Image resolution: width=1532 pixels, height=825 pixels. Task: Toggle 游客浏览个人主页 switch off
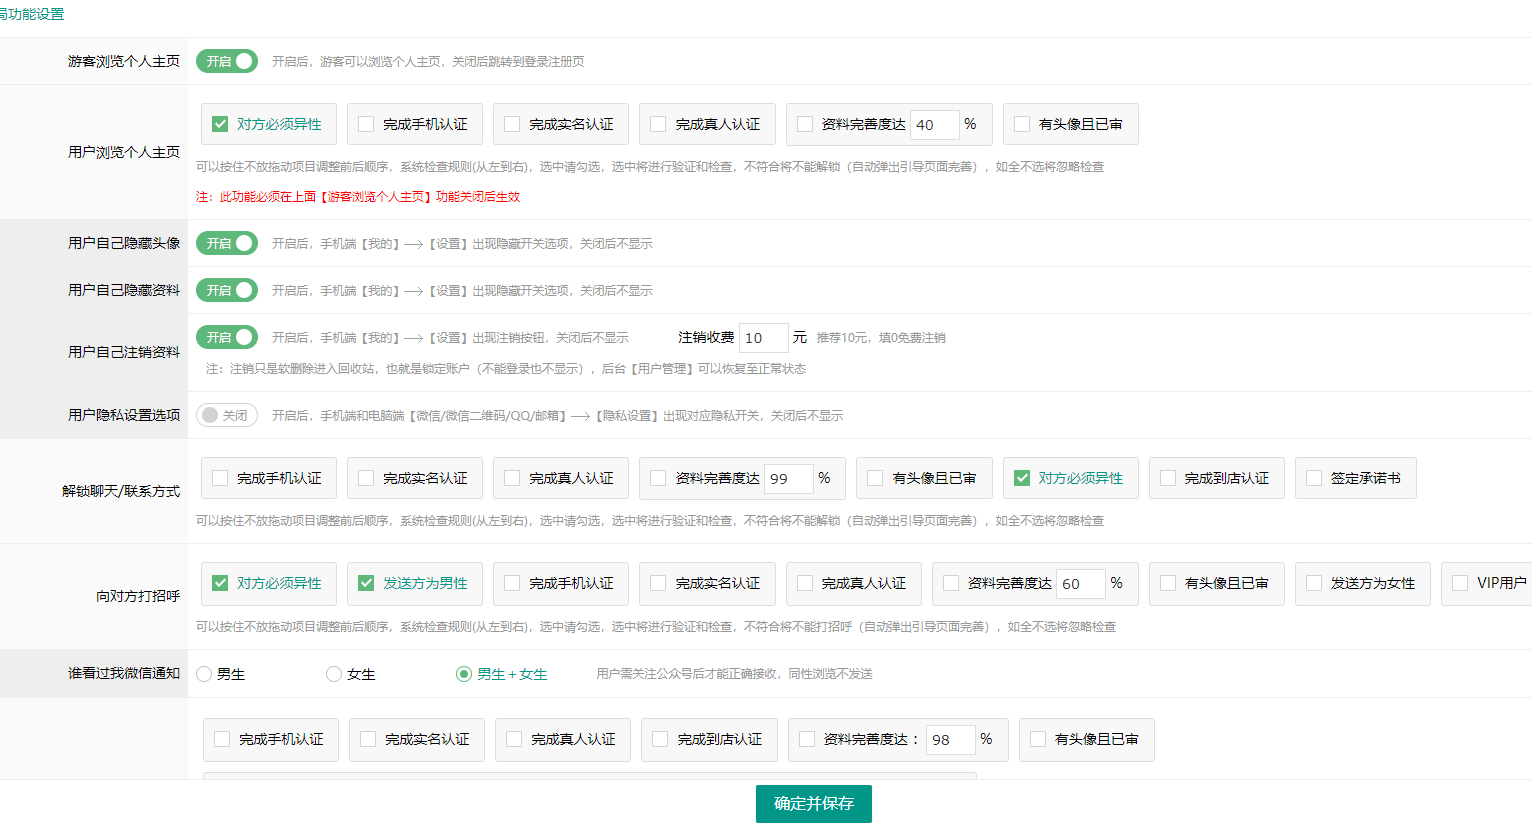(x=227, y=61)
